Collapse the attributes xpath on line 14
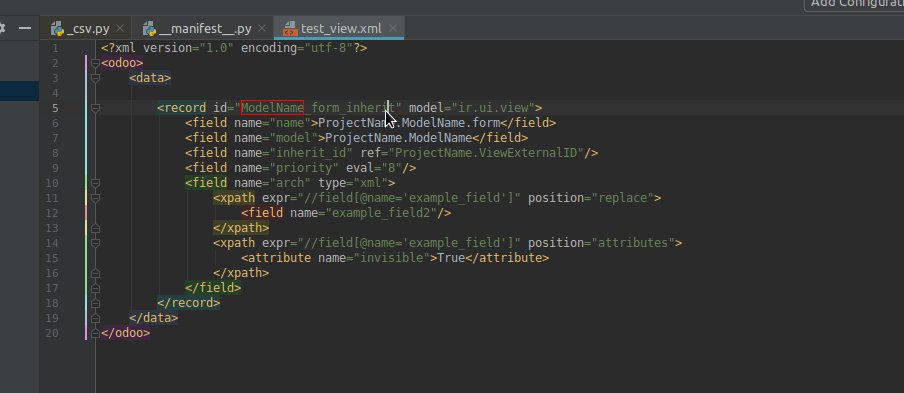Image resolution: width=904 pixels, height=393 pixels. [95, 243]
